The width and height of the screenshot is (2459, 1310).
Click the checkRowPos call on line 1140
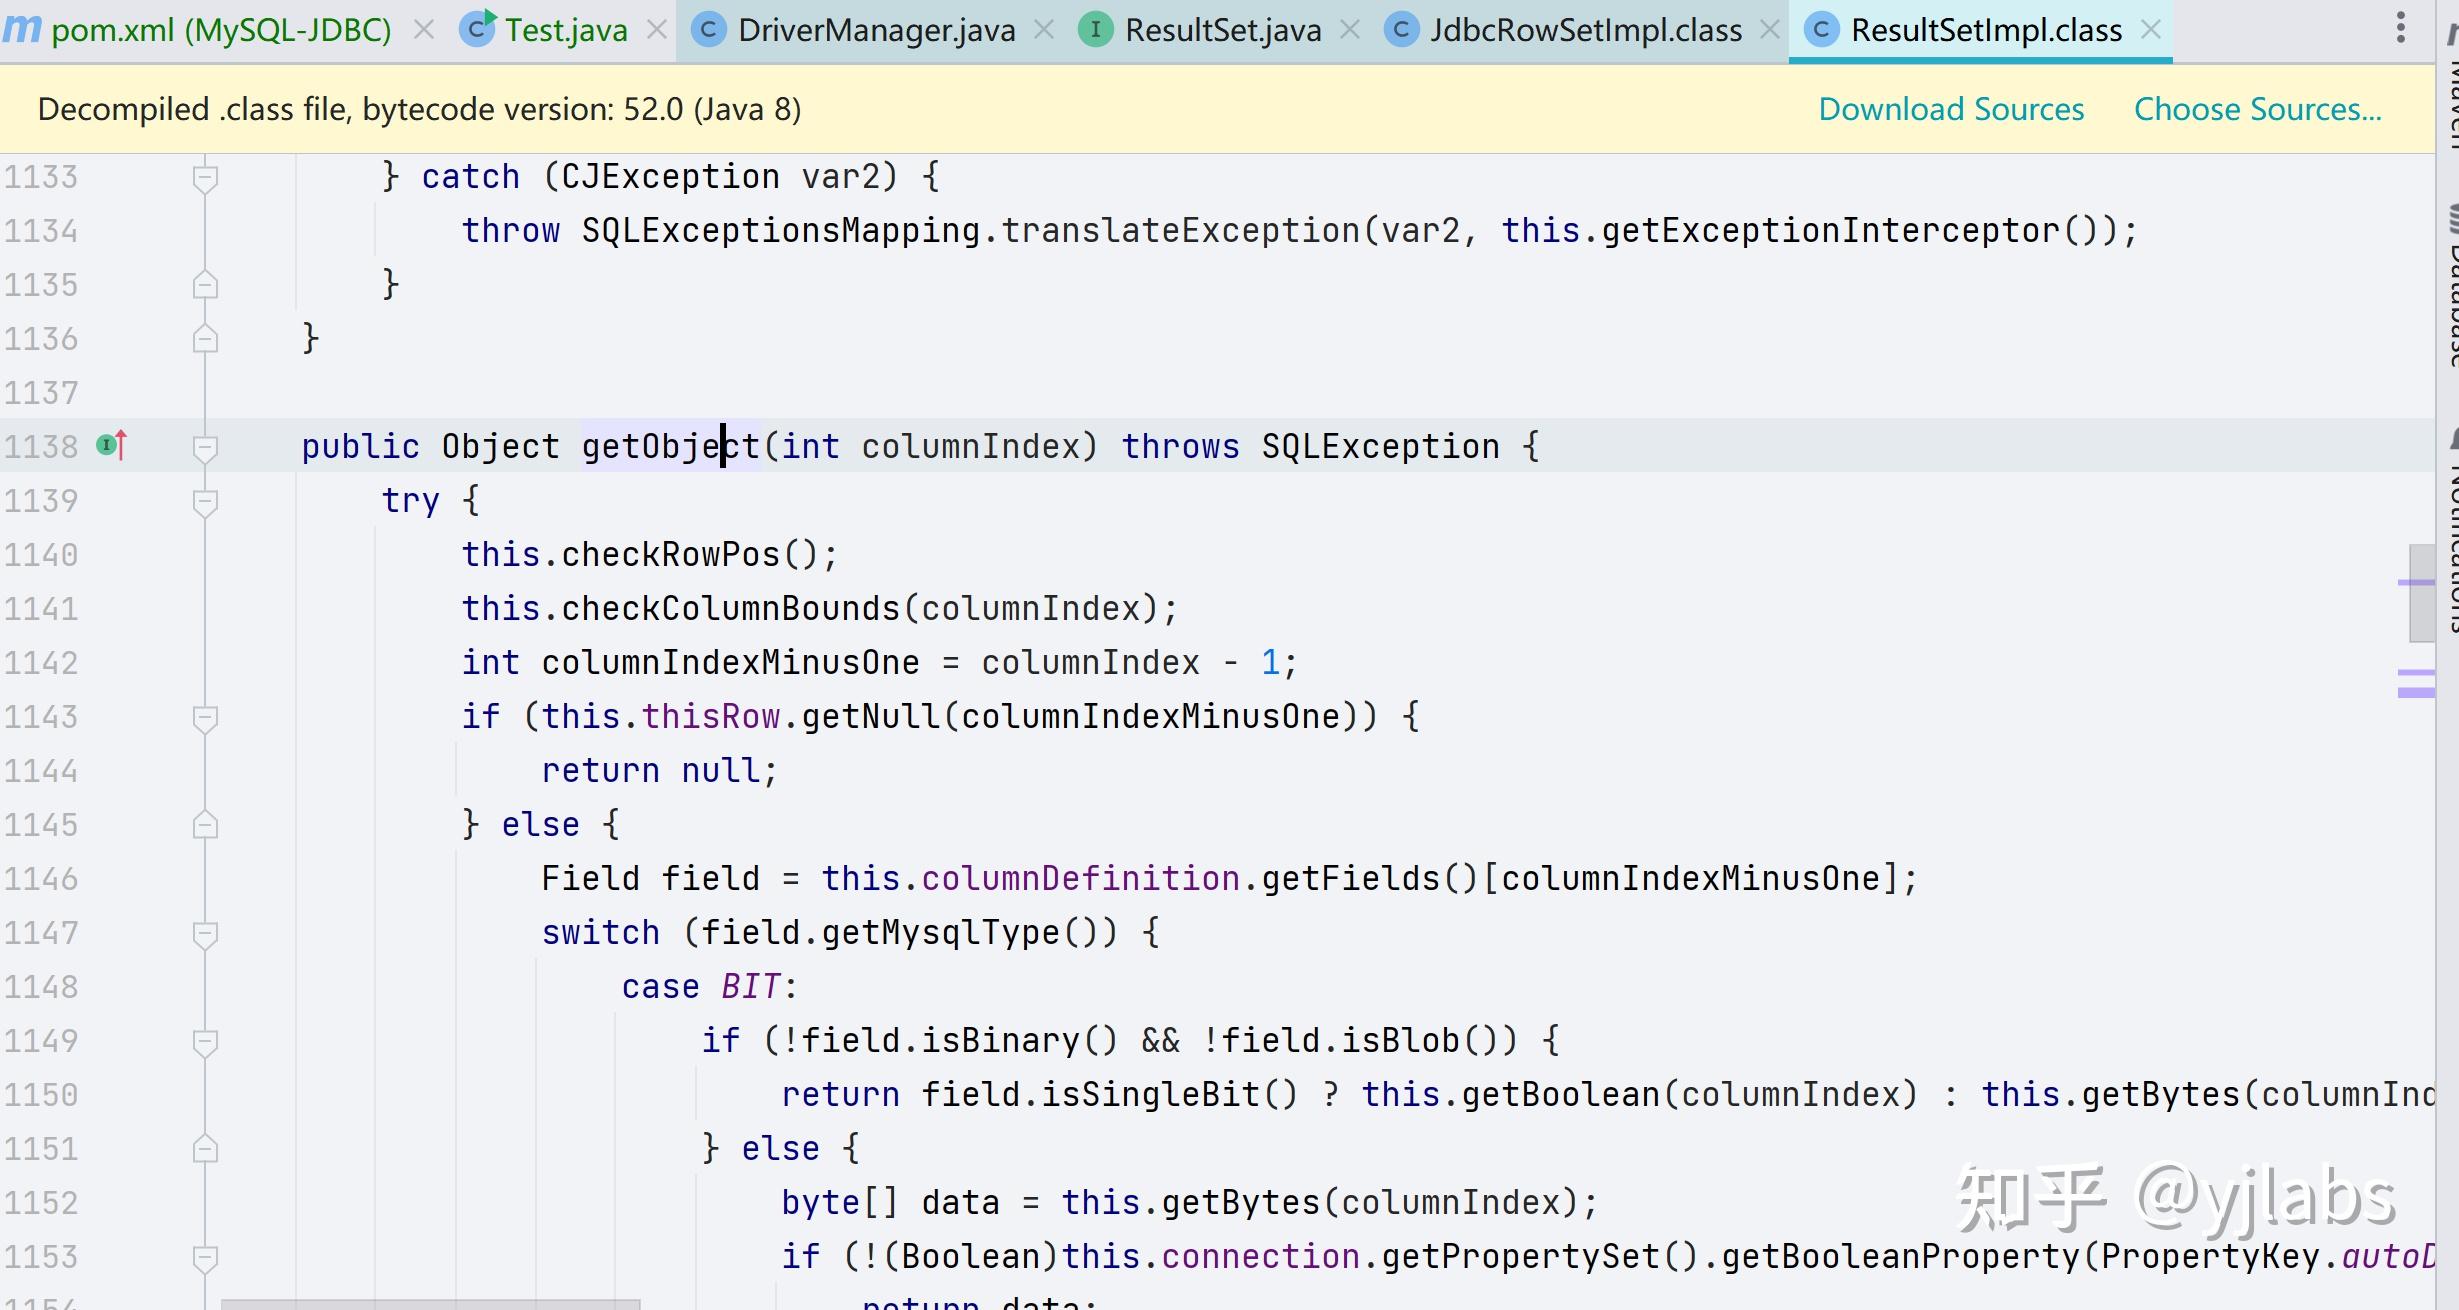coord(670,554)
